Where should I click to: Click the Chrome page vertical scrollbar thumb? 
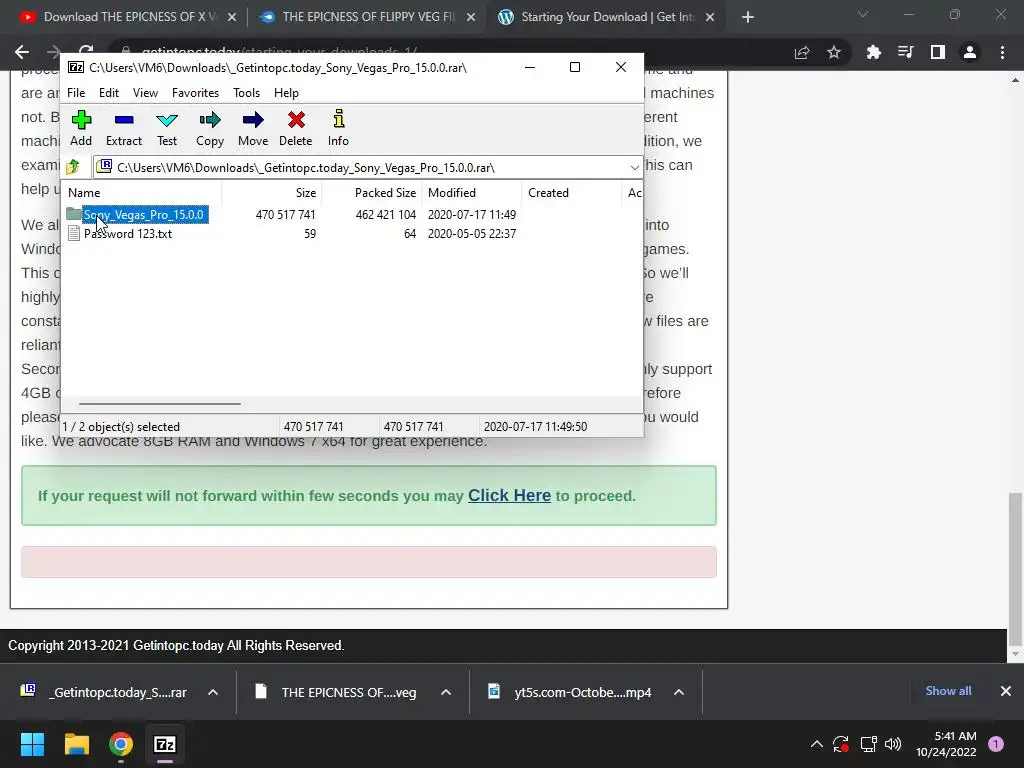(x=1015, y=568)
